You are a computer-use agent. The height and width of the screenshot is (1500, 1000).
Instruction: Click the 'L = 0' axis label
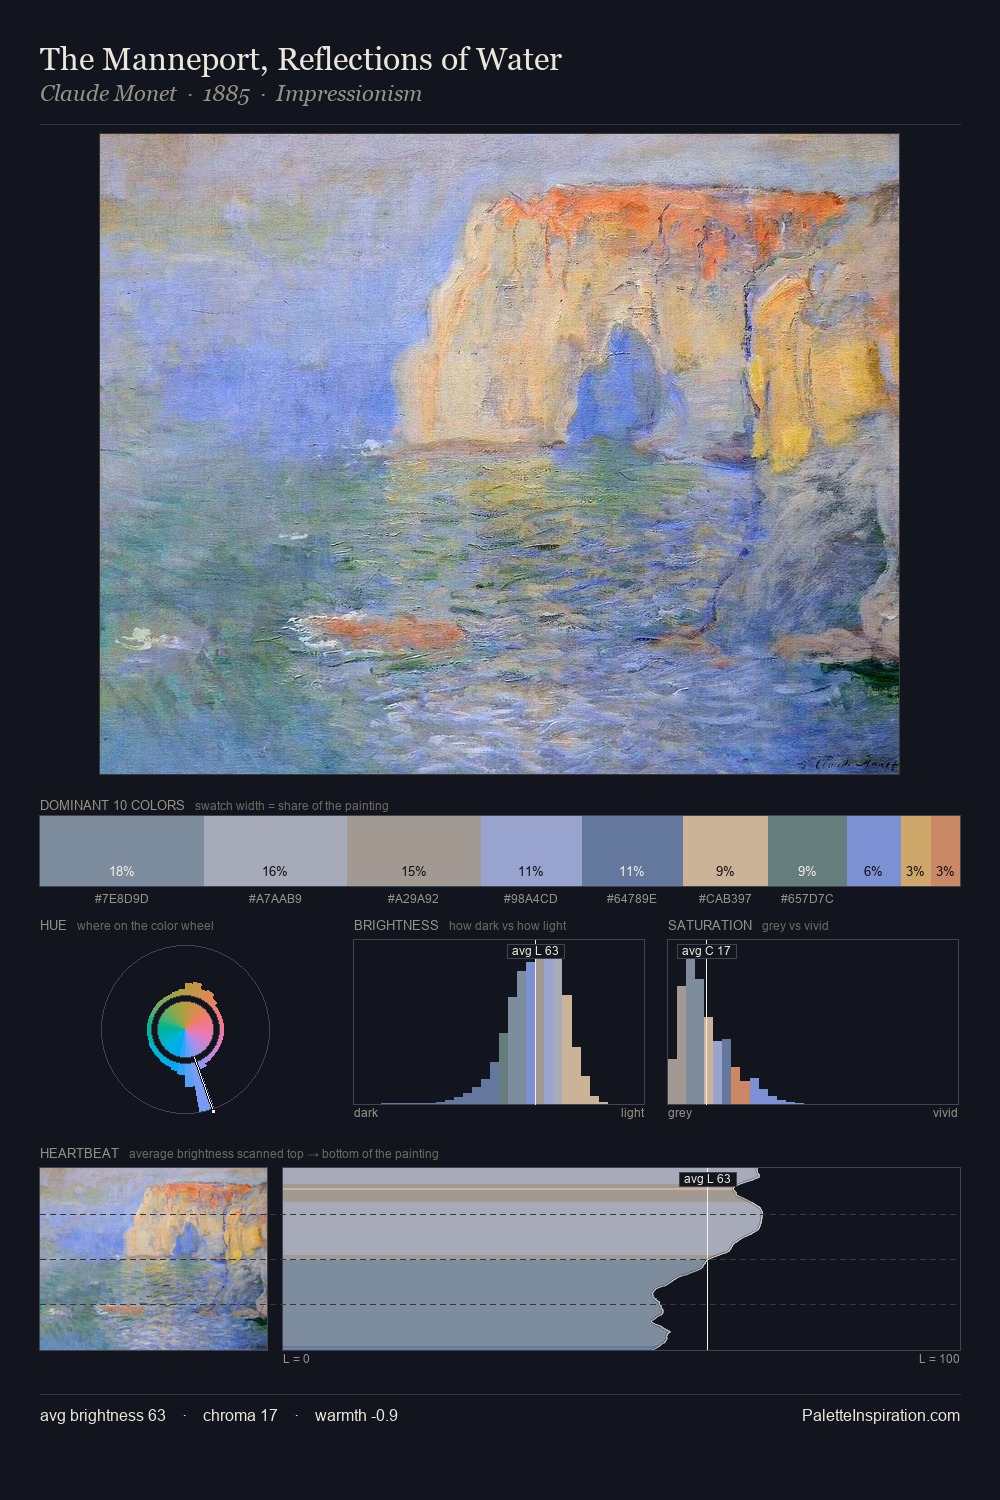pos(296,1359)
